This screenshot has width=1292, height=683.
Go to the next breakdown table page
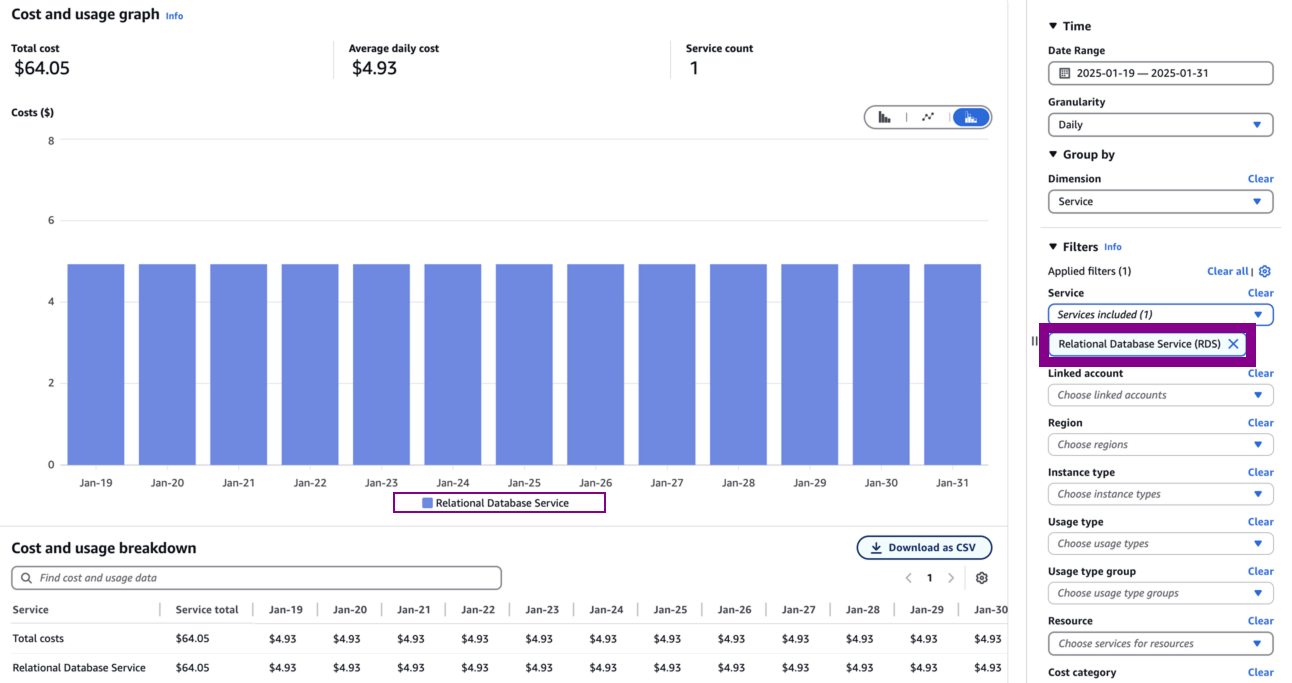pyautogui.click(x=951, y=578)
